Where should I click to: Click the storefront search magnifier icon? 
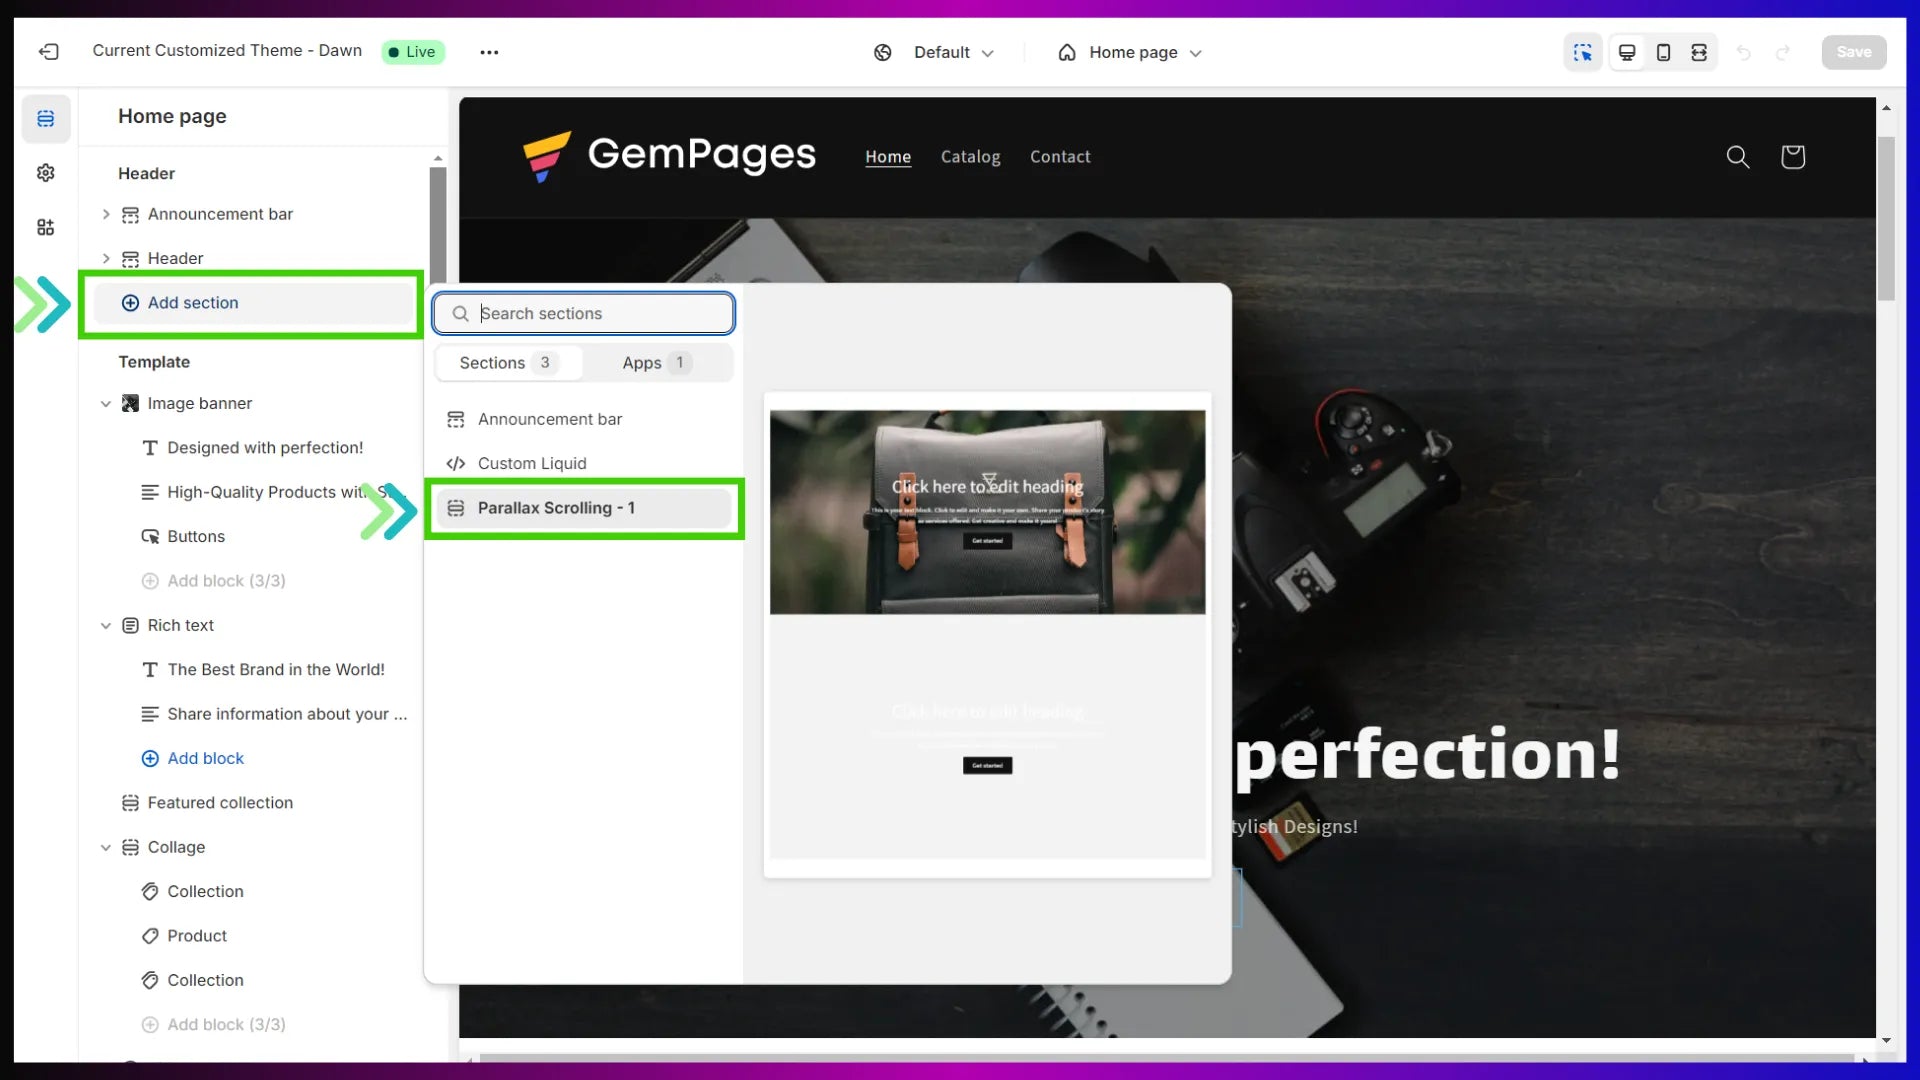(x=1738, y=157)
